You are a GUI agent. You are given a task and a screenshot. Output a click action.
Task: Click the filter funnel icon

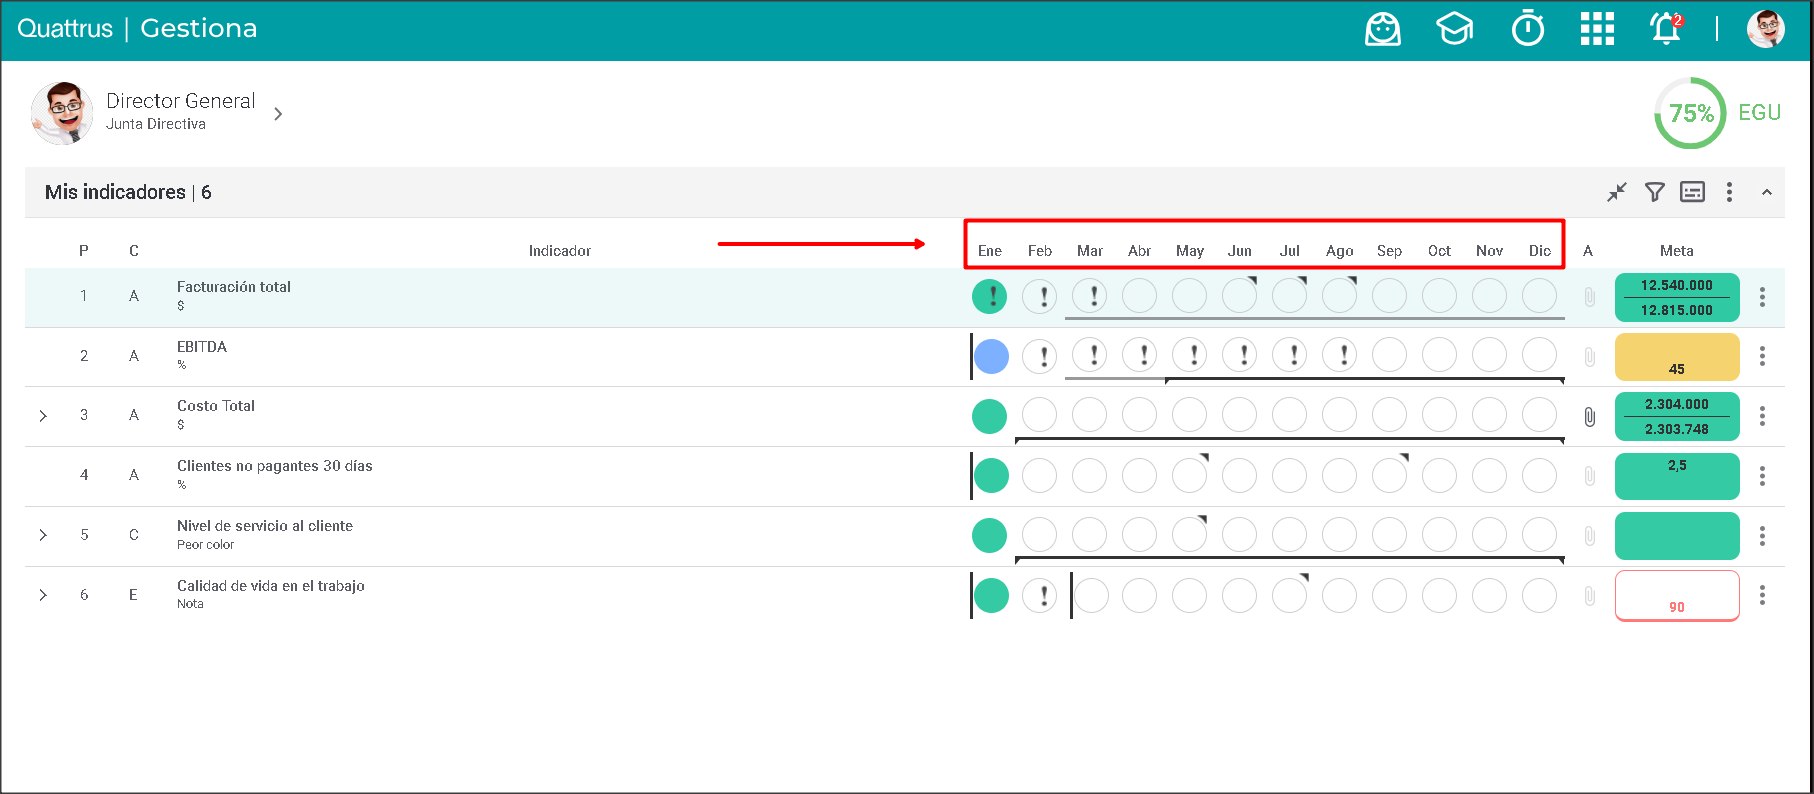[1655, 192]
